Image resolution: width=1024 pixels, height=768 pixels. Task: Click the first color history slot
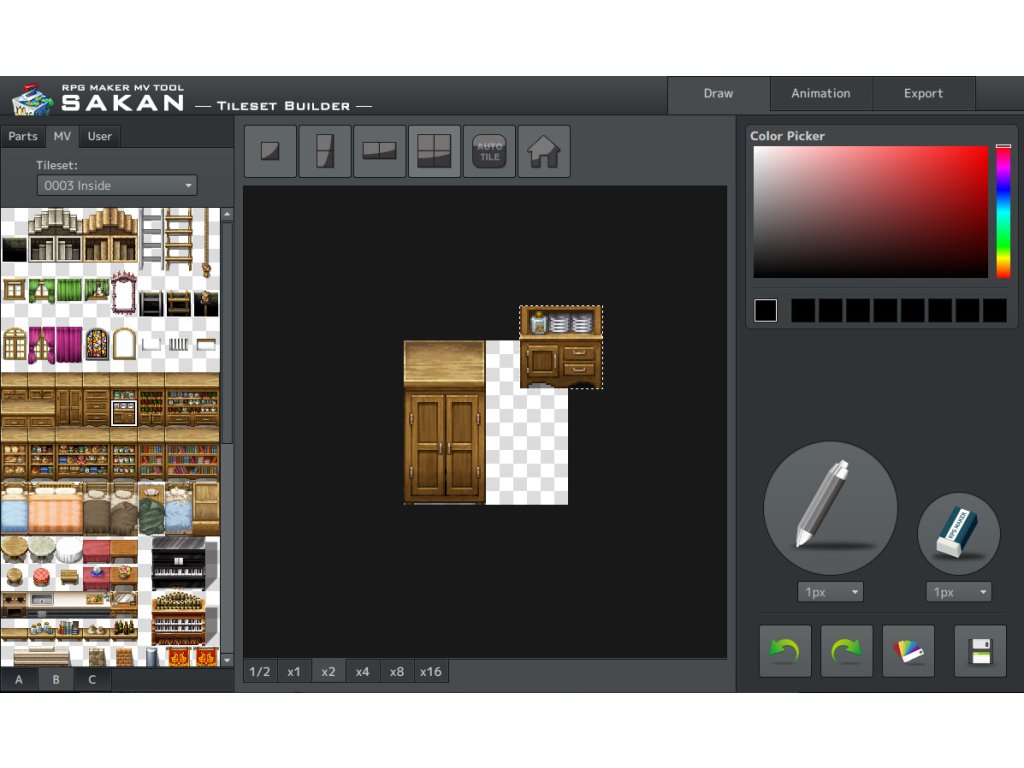point(803,310)
